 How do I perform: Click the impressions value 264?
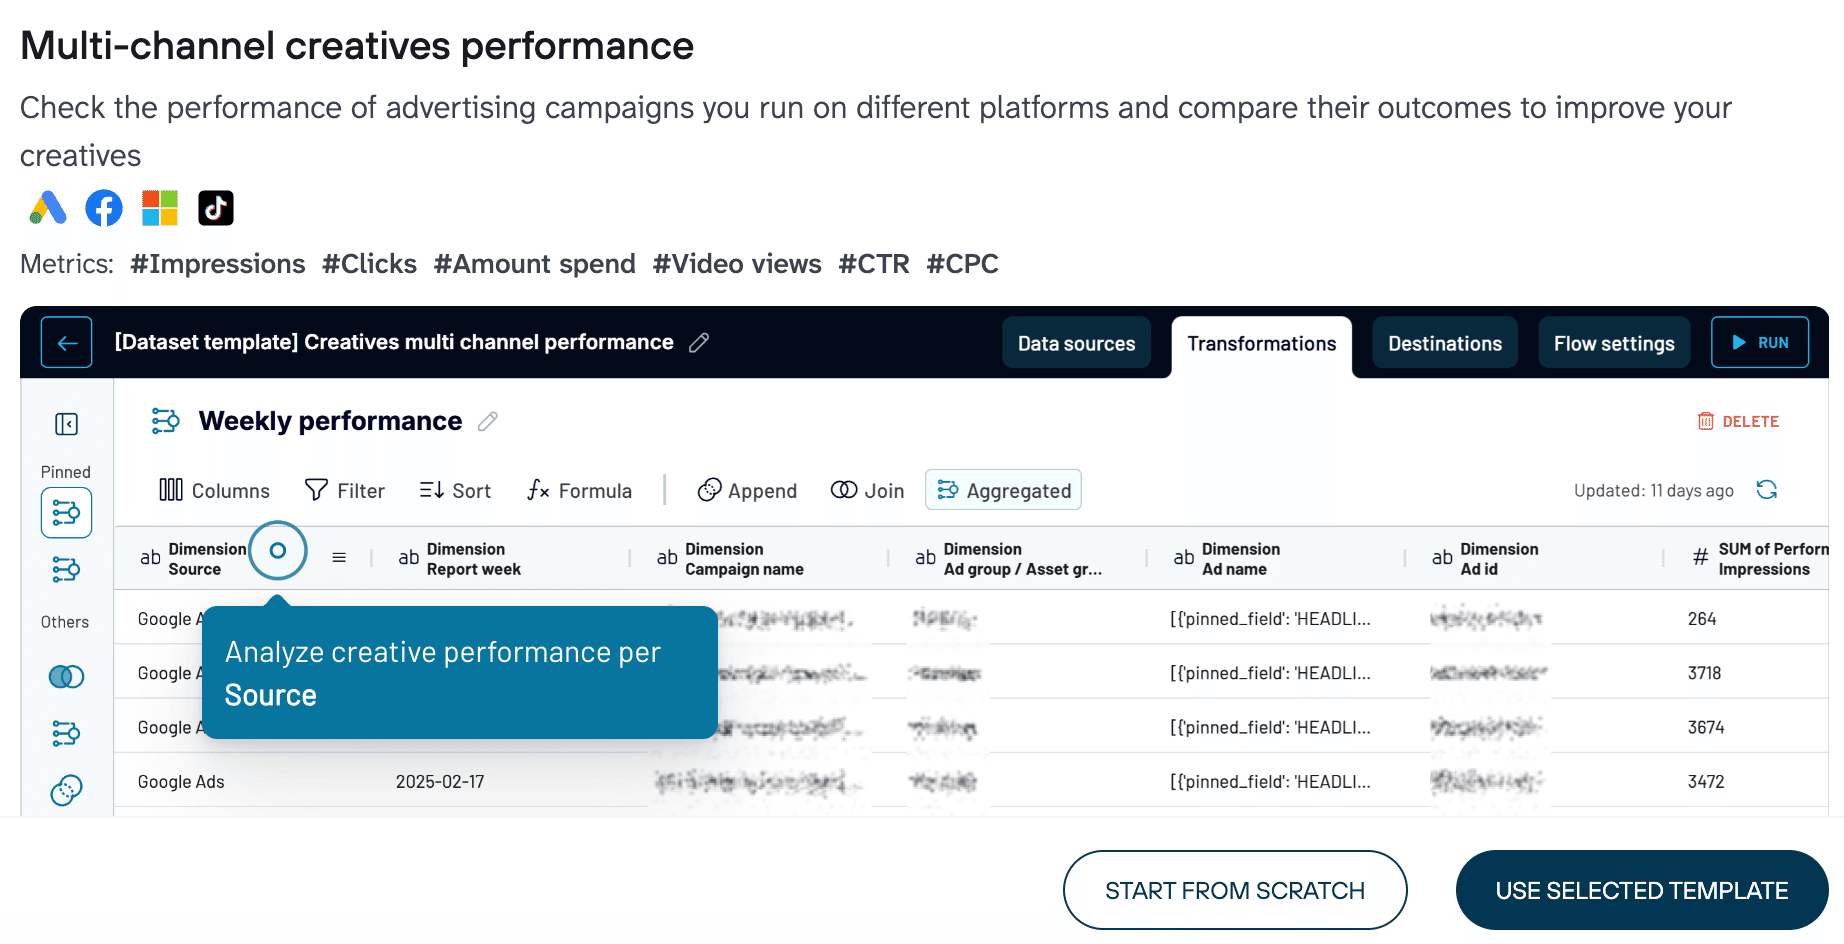click(x=1702, y=619)
